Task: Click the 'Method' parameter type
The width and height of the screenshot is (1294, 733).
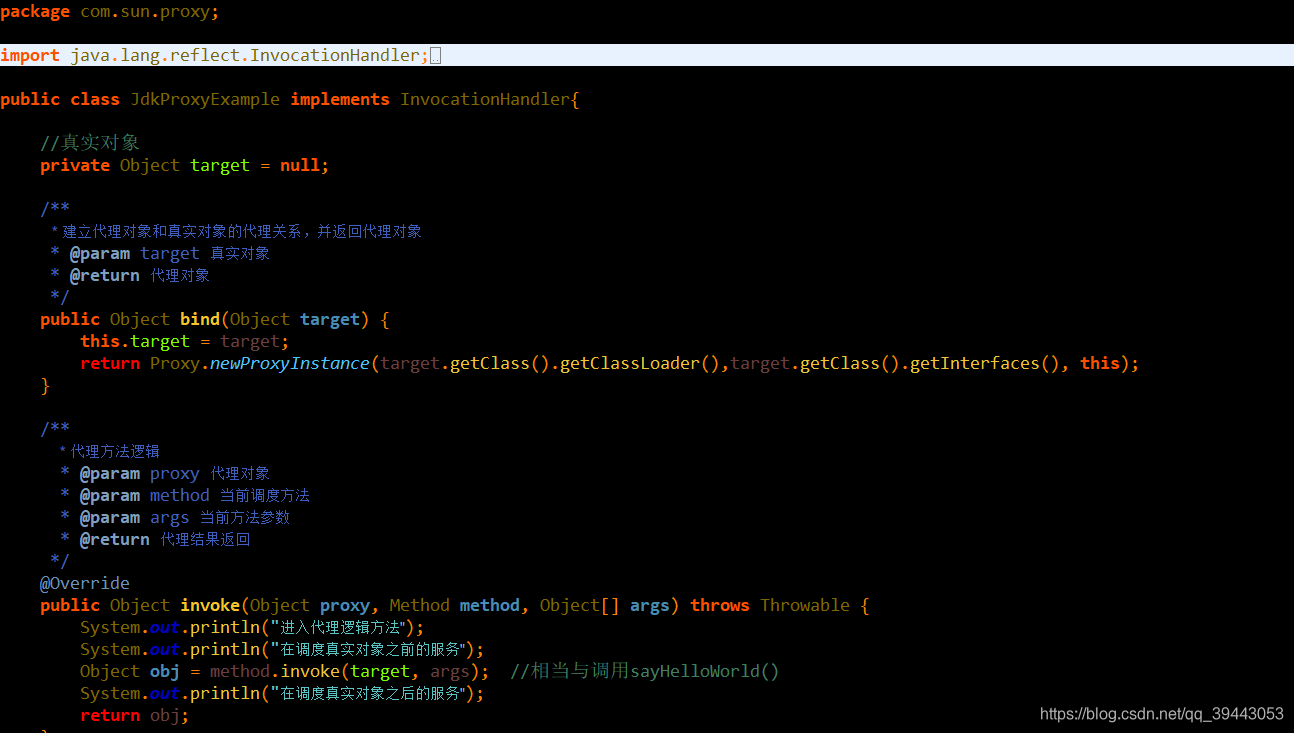Action: click(x=420, y=605)
